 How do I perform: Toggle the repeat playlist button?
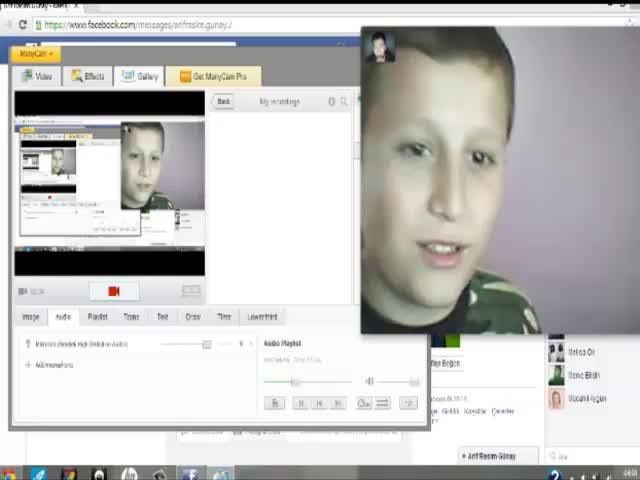point(364,403)
